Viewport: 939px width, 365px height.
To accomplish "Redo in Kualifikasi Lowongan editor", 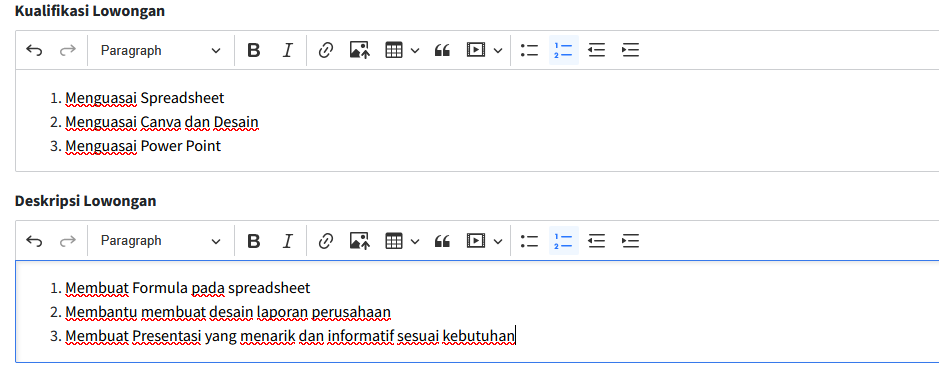I will 68,50.
